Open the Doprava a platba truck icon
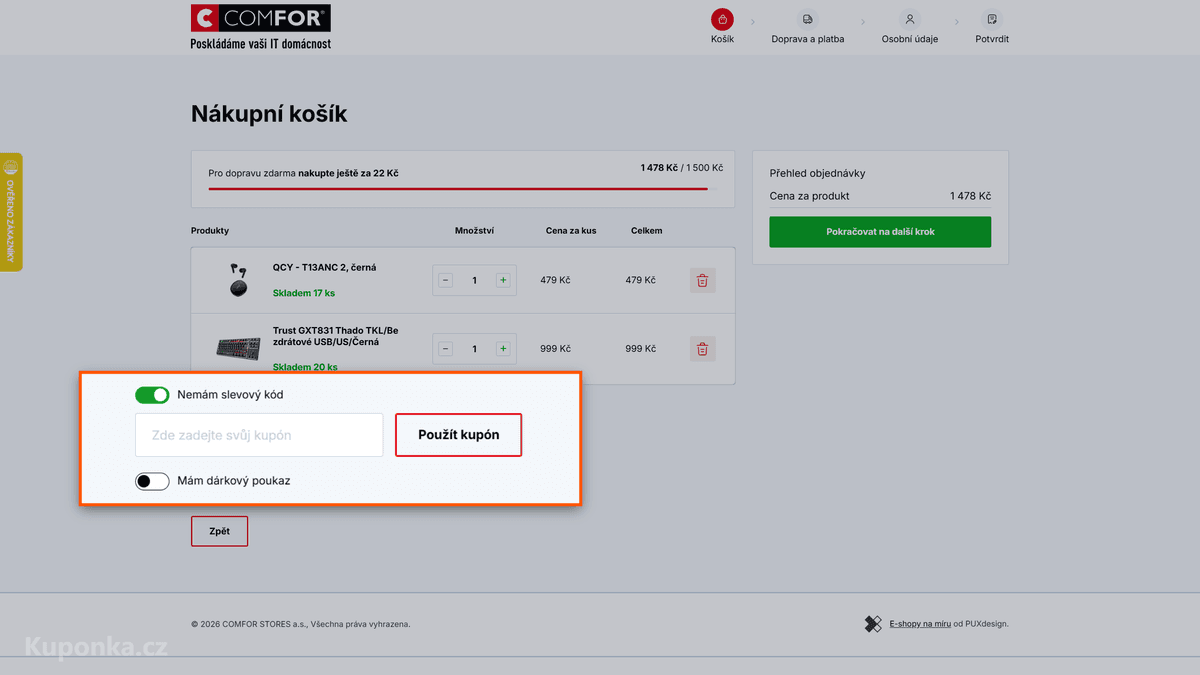Screen dimensions: 1200x675 pyautogui.click(x=807, y=19)
